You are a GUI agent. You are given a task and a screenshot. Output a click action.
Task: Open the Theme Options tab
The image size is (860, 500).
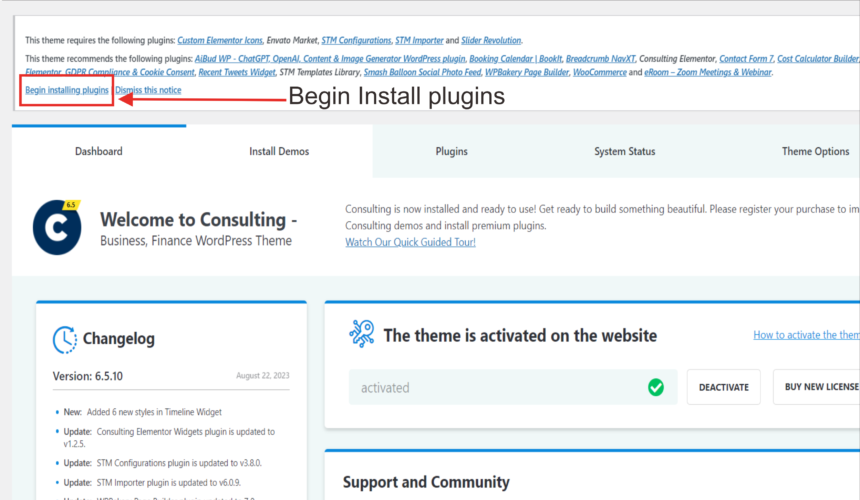(815, 151)
